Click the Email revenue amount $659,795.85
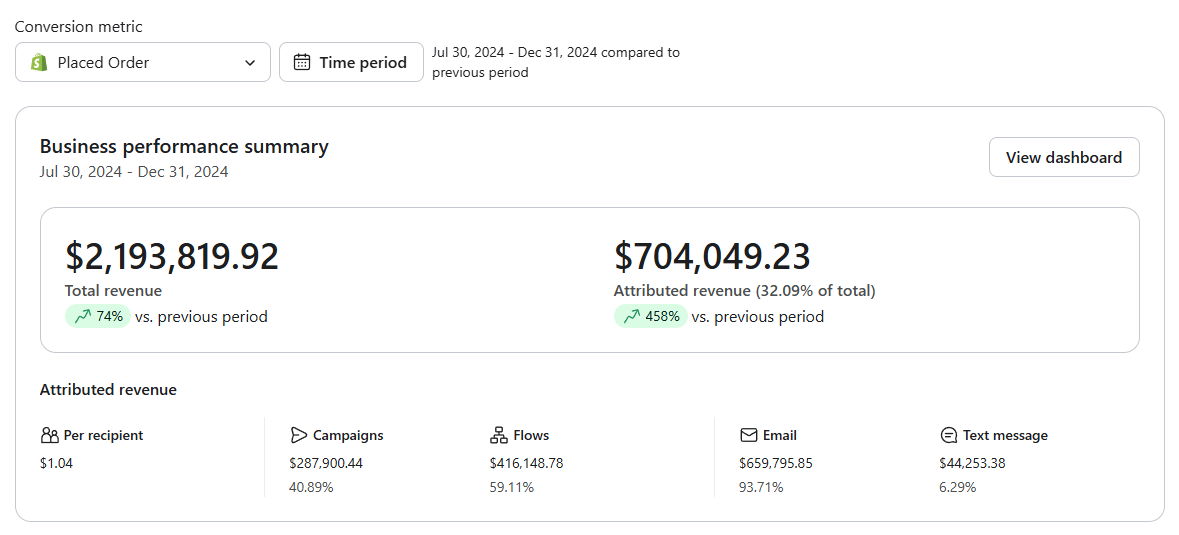The image size is (1179, 535). pos(776,463)
